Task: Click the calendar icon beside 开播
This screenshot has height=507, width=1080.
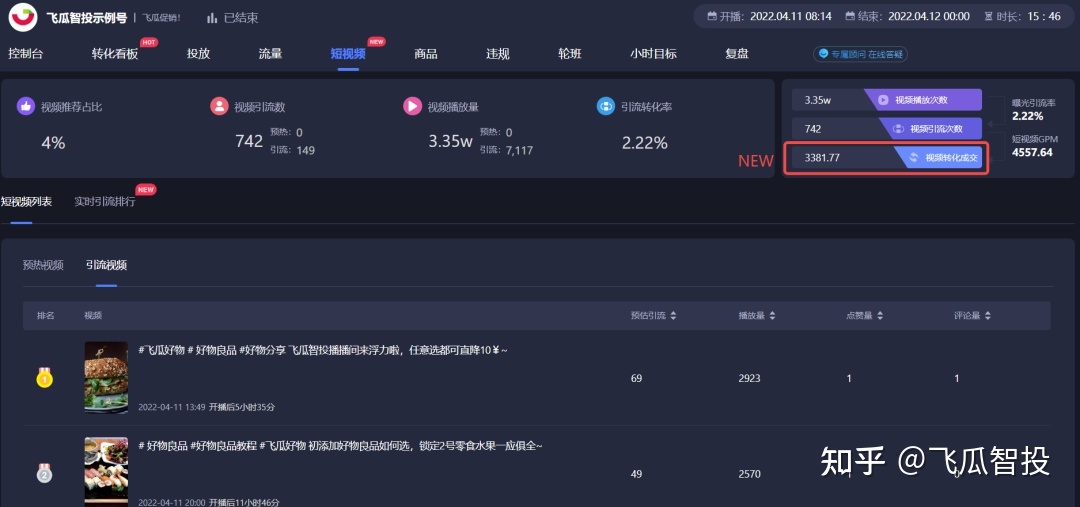Action: (712, 17)
